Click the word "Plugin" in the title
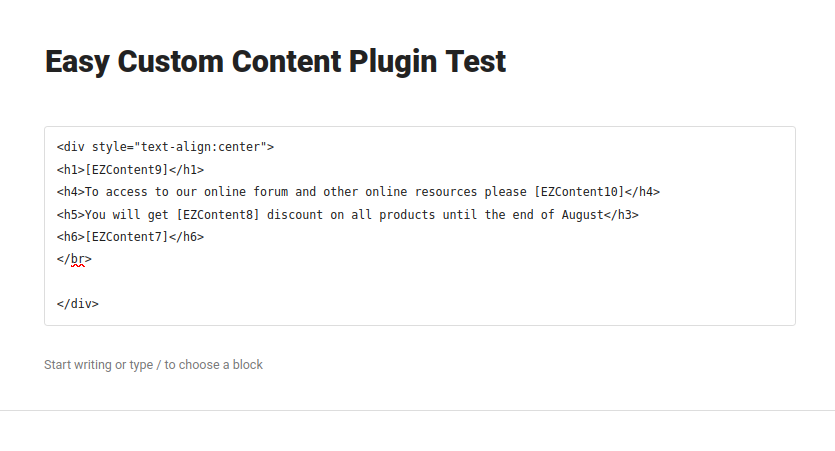 click(393, 63)
